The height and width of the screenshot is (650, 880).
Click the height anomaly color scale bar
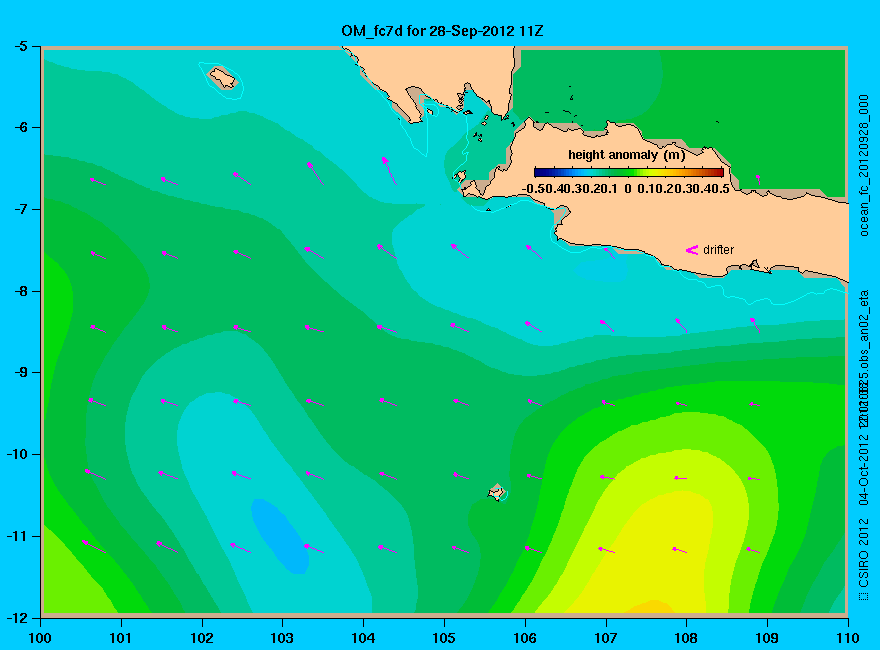coord(629,172)
